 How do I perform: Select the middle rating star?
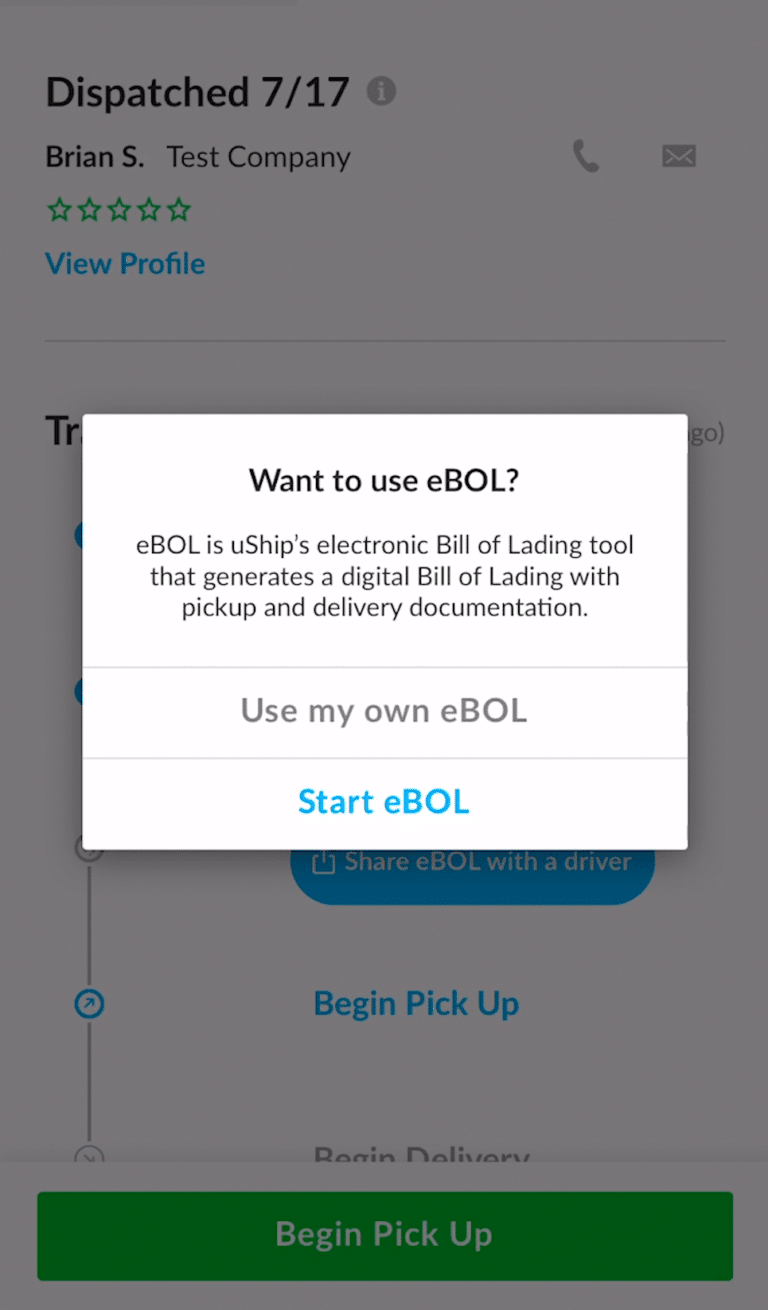[x=118, y=210]
